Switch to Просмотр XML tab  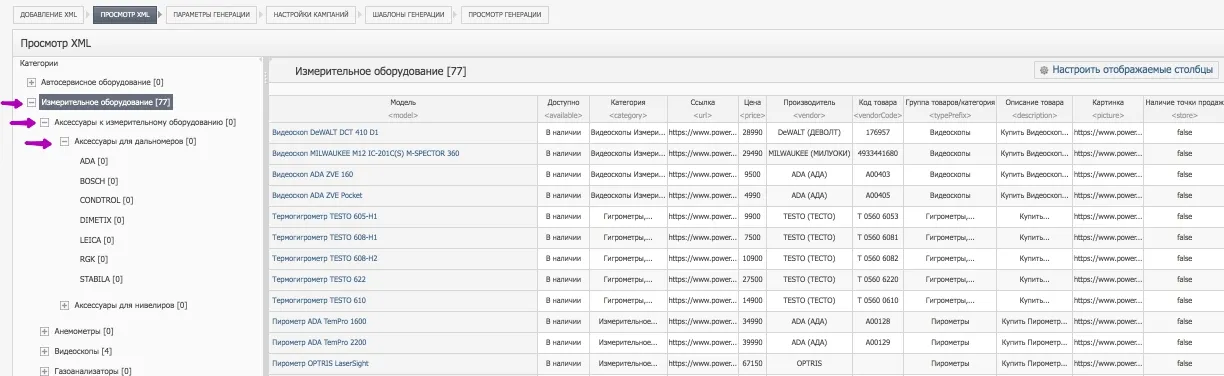[x=125, y=15]
